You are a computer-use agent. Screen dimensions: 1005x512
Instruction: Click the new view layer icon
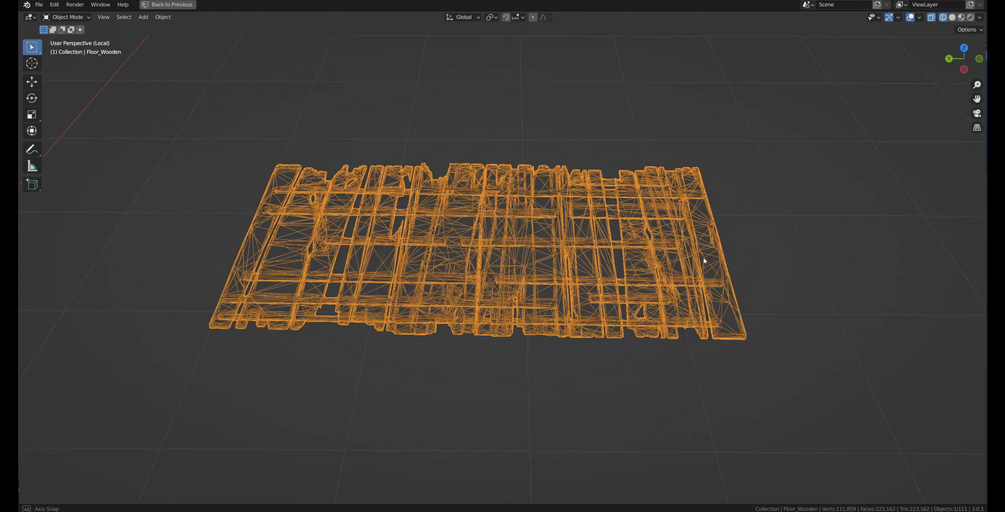pos(970,4)
